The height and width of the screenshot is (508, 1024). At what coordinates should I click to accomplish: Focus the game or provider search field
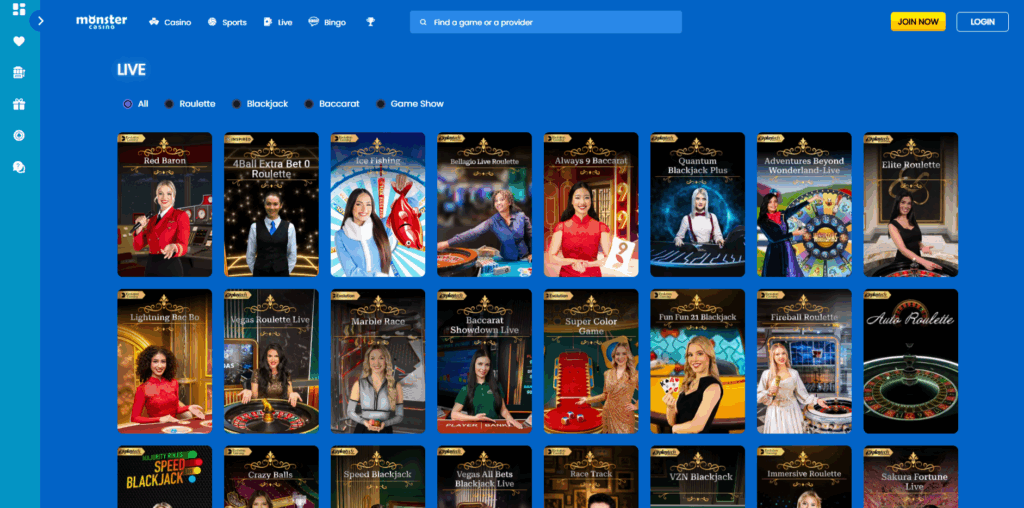click(x=546, y=22)
